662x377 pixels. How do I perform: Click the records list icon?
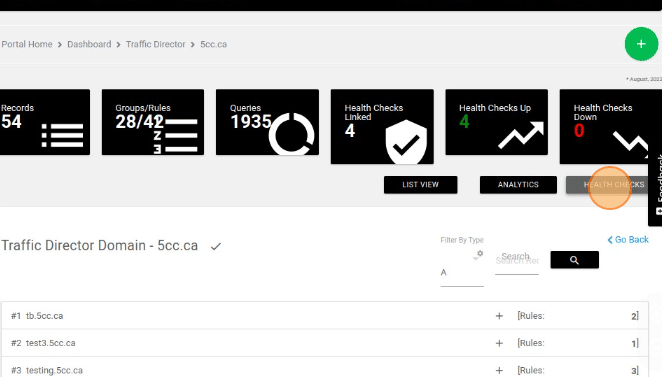(62, 136)
